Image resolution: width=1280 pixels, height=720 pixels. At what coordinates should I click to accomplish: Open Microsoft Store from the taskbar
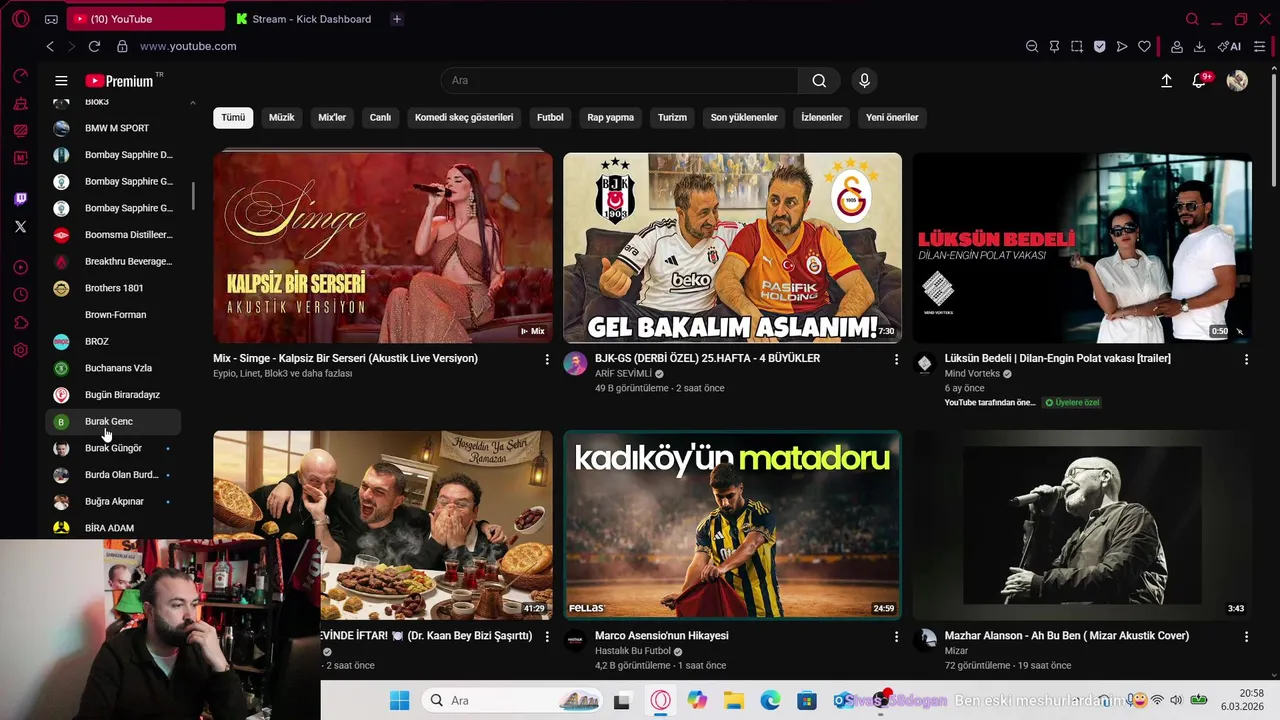[x=808, y=701]
